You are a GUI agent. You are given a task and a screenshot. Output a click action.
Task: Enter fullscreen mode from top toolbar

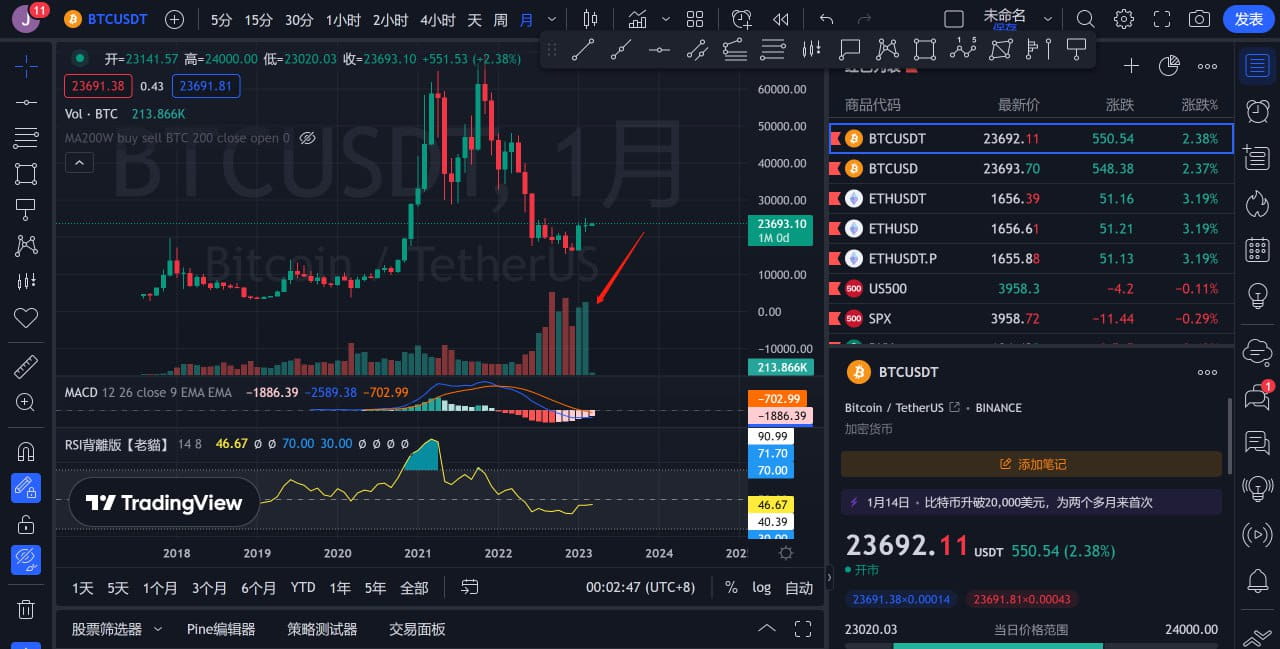coord(1162,19)
